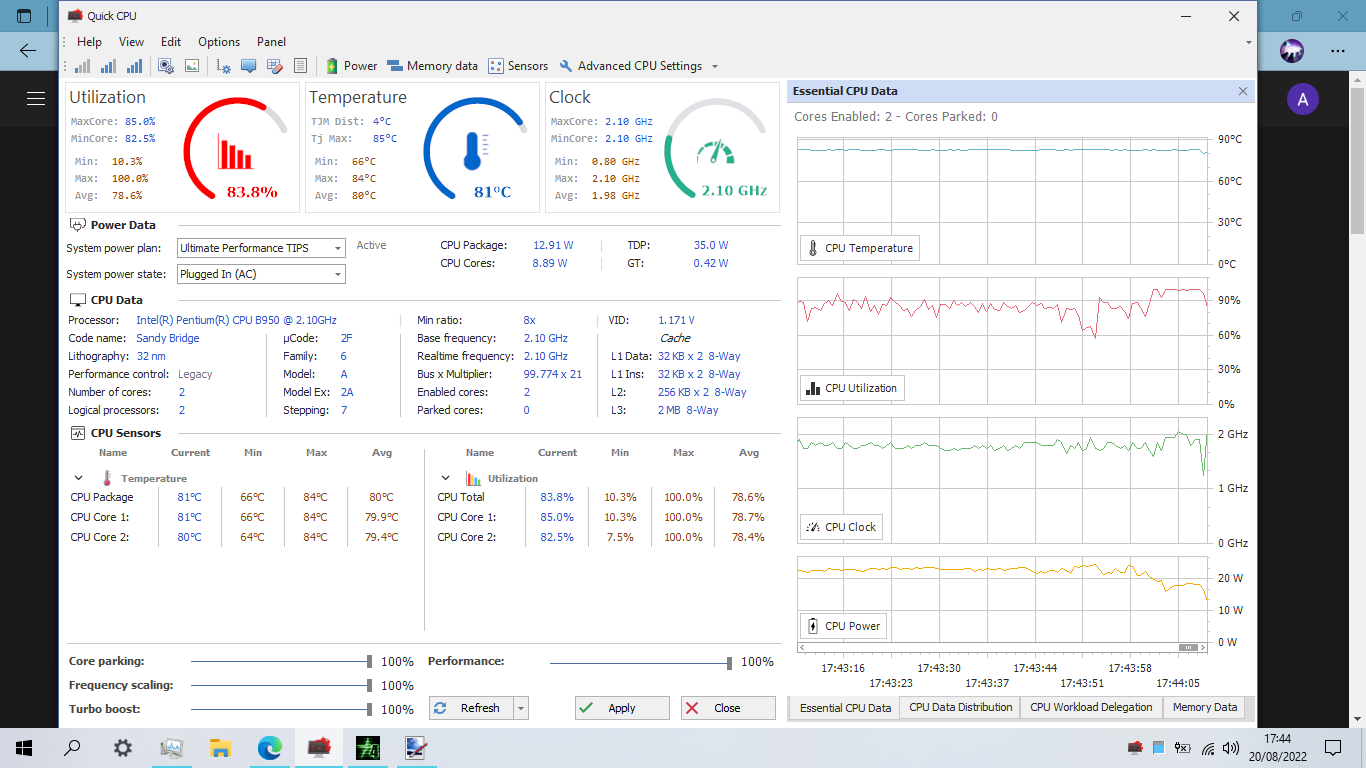The height and width of the screenshot is (768, 1366).
Task: Close the Essential CPU Data panel
Action: point(1243,91)
